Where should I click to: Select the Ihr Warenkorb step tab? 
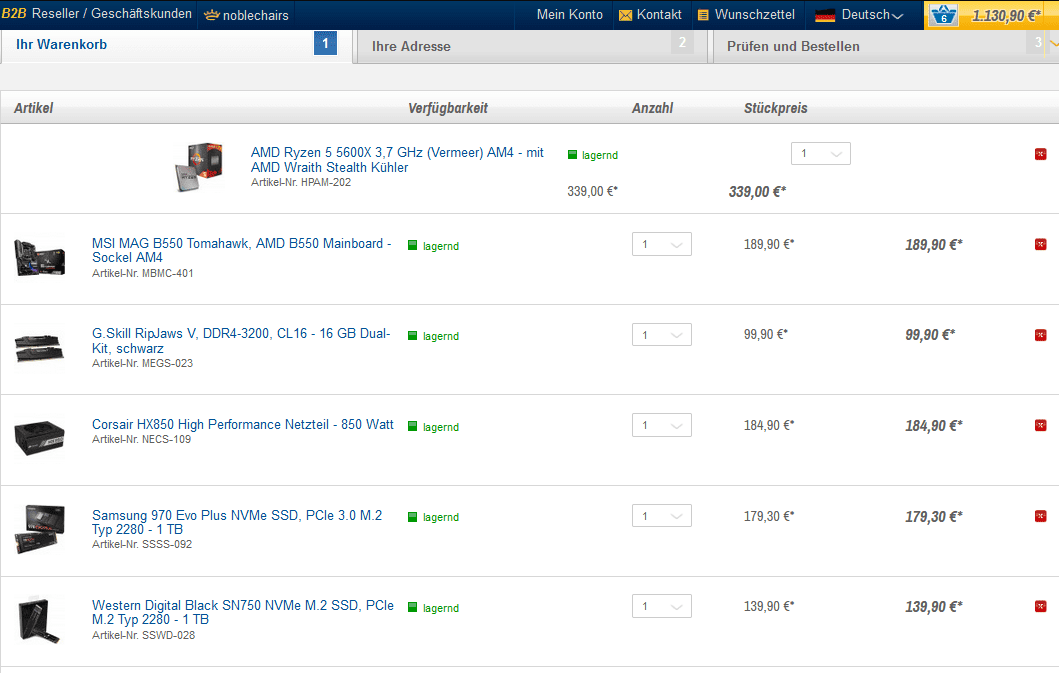tap(176, 45)
